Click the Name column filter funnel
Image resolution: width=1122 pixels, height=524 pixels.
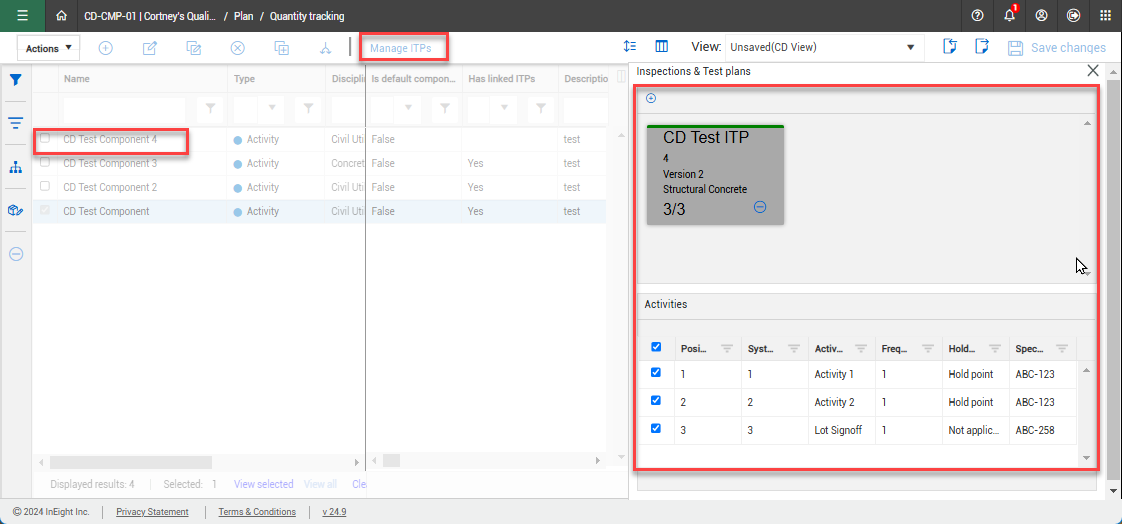[x=210, y=108]
